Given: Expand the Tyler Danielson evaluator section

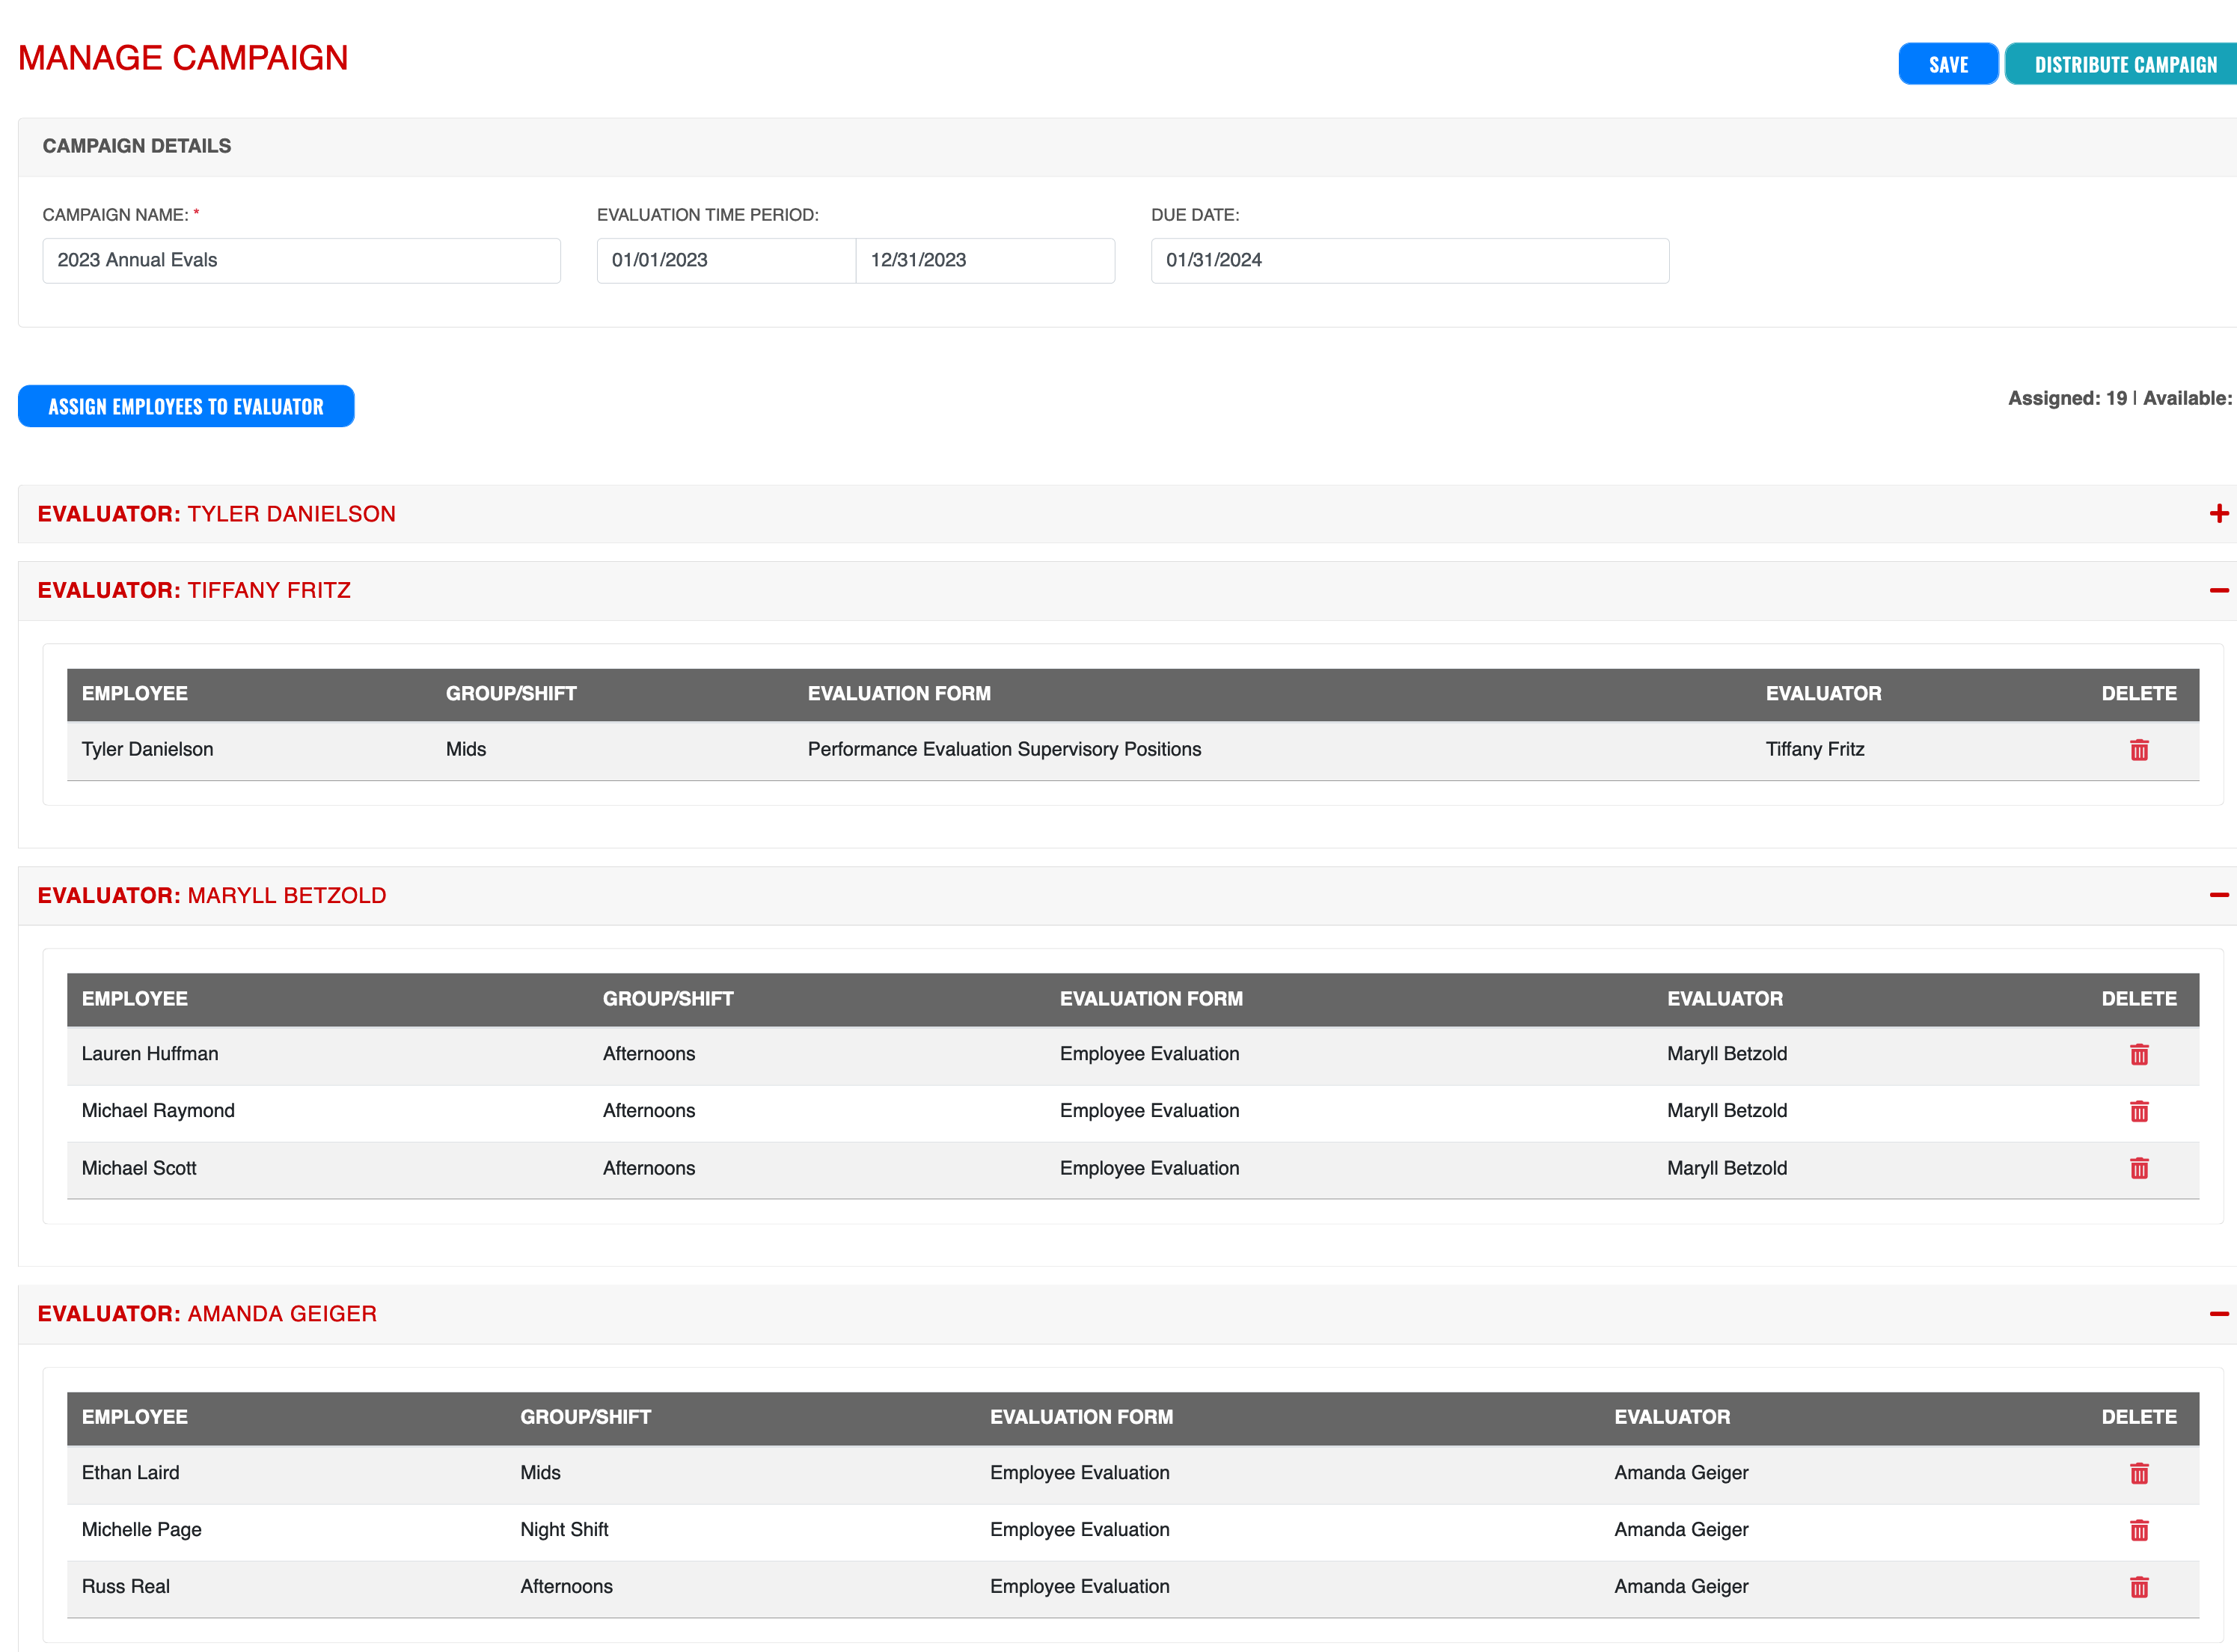Looking at the screenshot, I should click(2221, 513).
